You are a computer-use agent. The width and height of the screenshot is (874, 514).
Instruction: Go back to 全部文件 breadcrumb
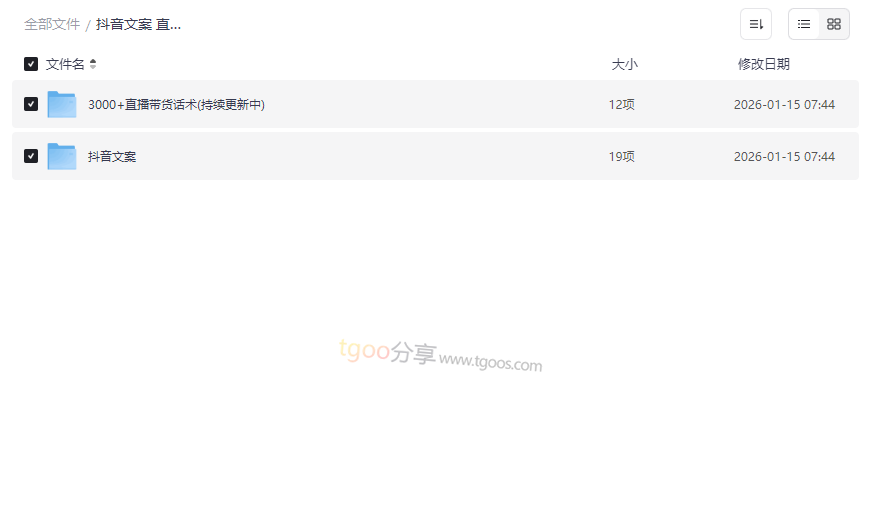[52, 25]
